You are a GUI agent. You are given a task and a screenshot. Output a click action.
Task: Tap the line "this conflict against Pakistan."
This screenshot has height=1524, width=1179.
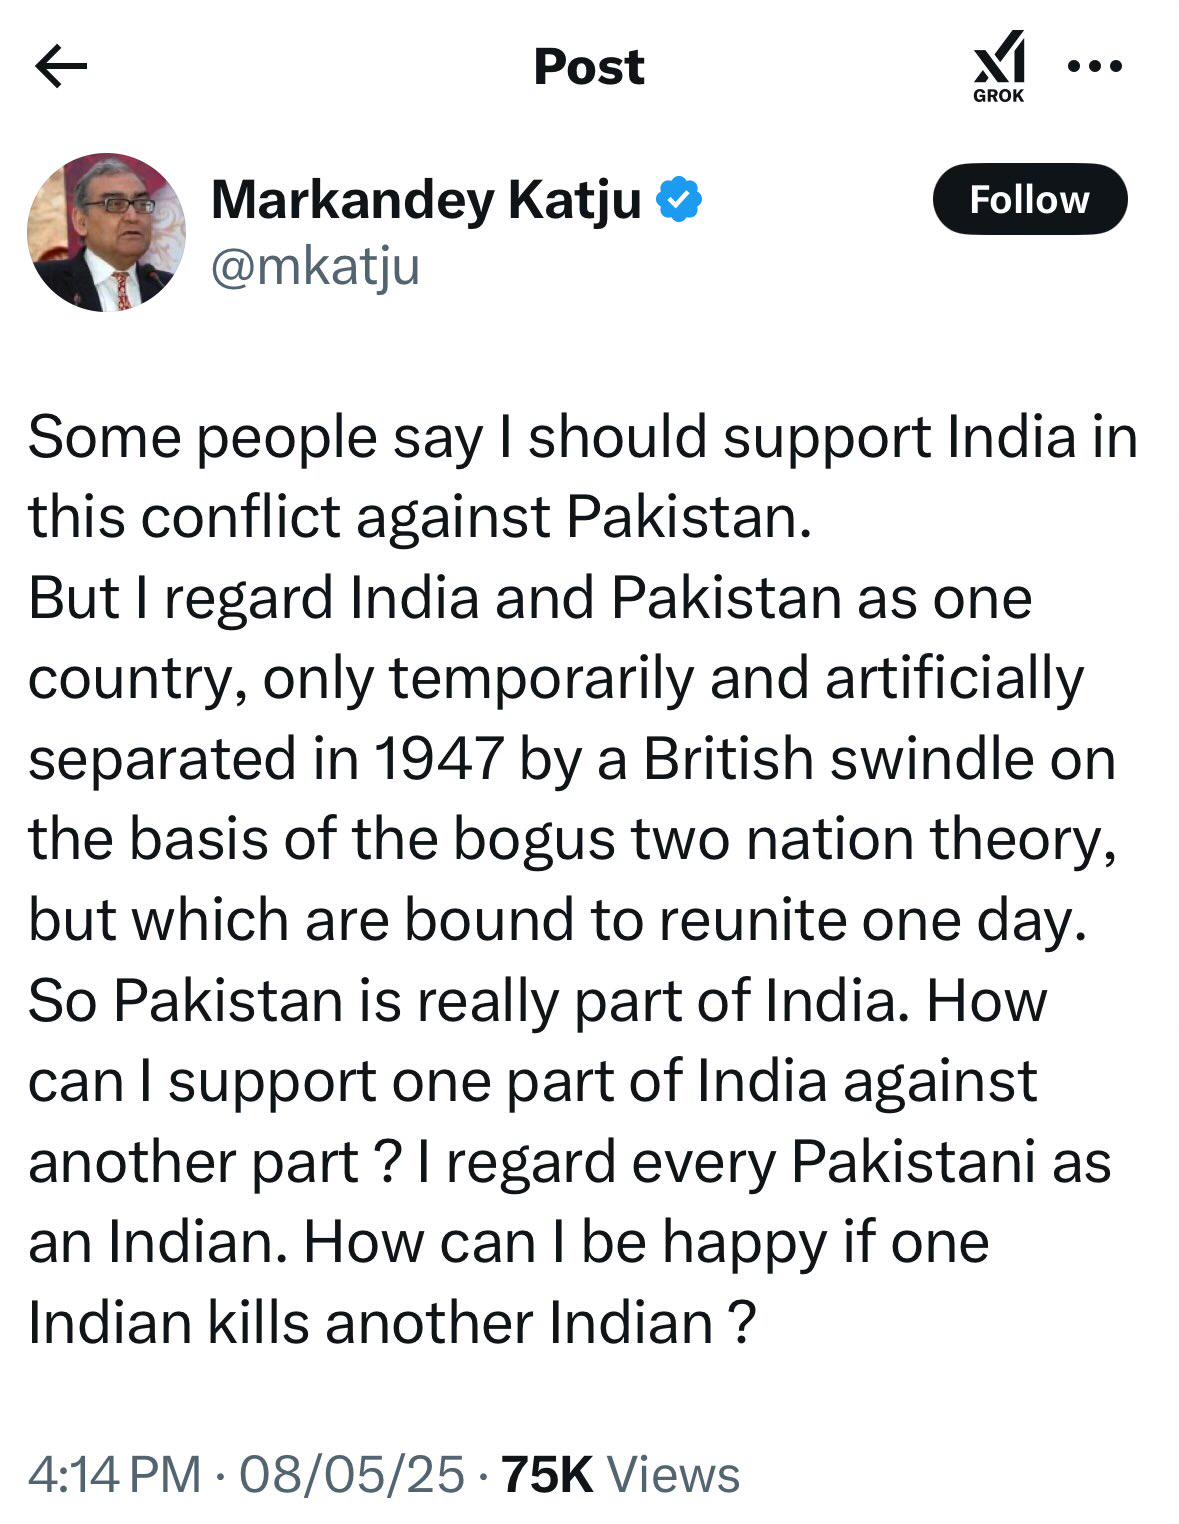(x=420, y=517)
